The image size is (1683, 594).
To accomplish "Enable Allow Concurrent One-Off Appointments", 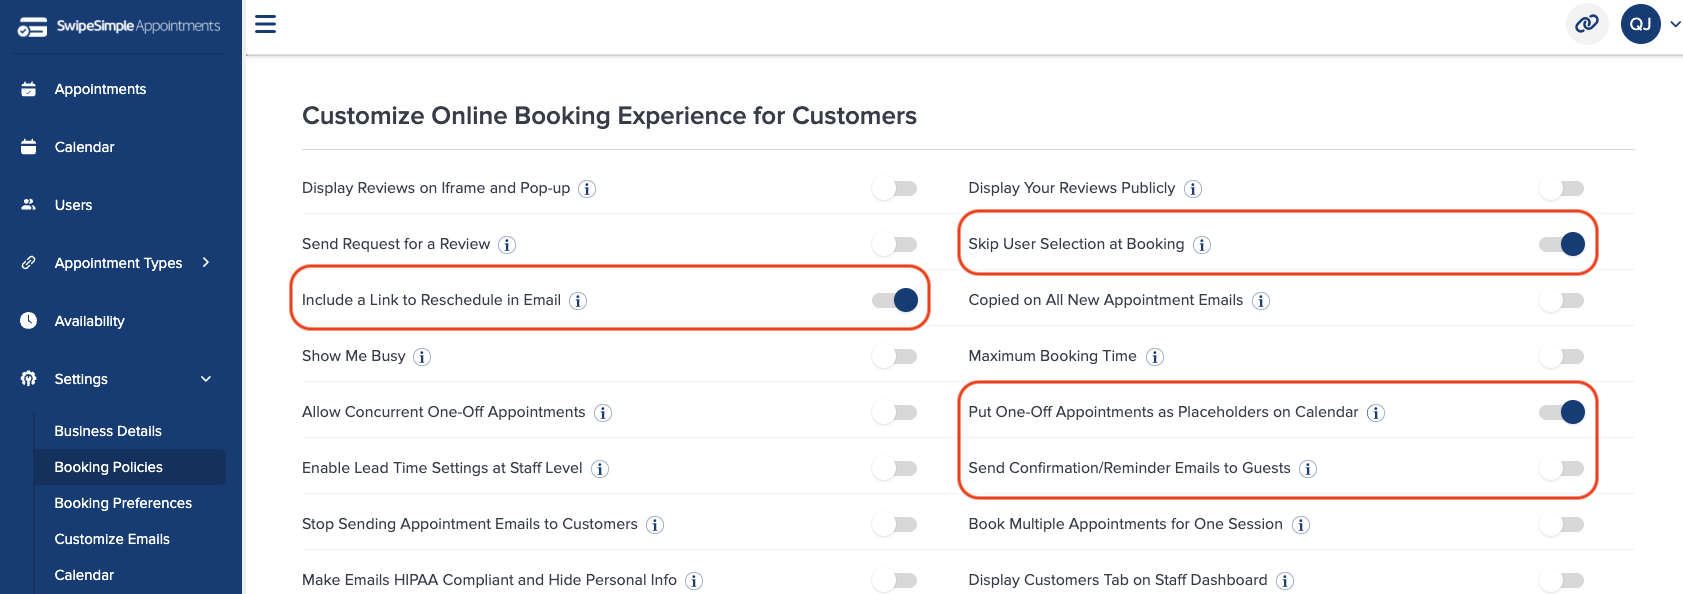I will pyautogui.click(x=894, y=412).
